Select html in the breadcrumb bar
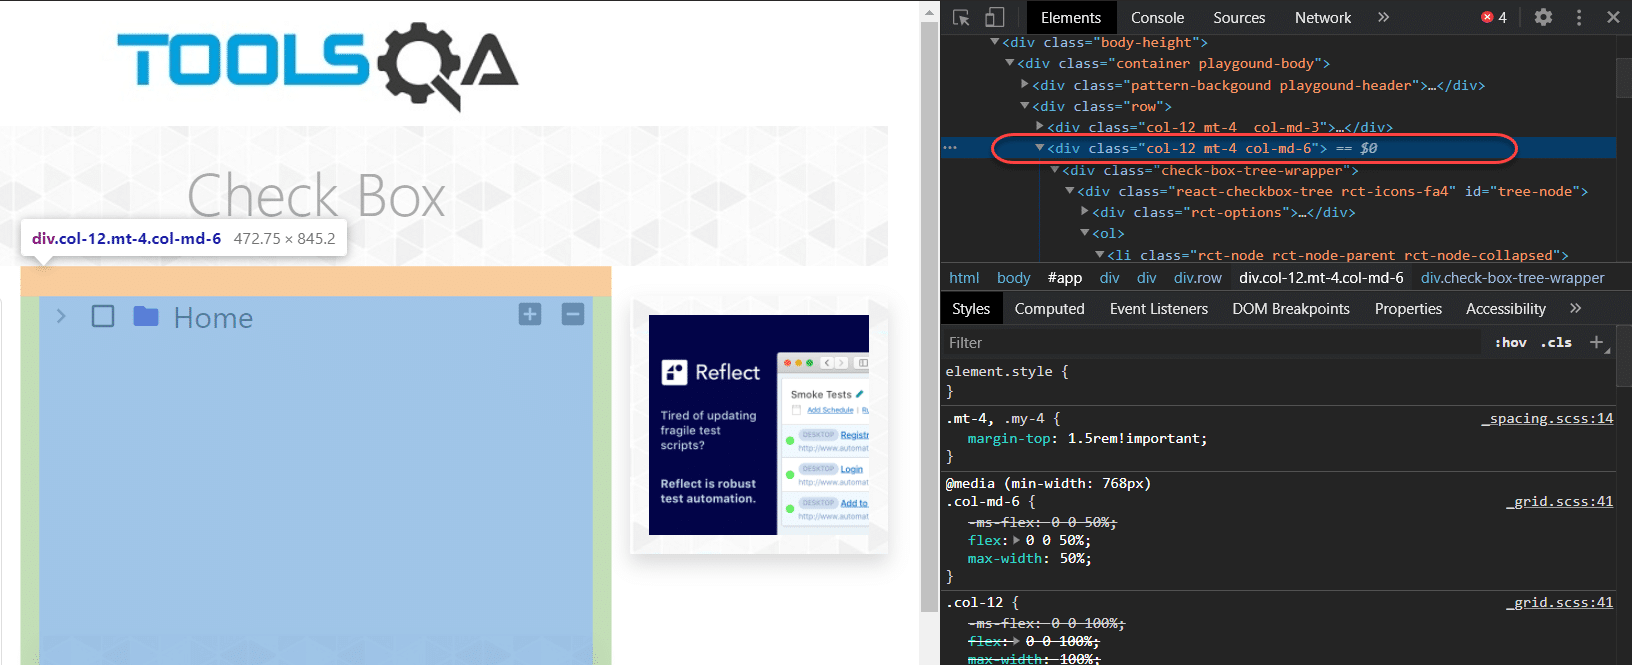Viewport: 1632px width, 665px height. point(964,277)
